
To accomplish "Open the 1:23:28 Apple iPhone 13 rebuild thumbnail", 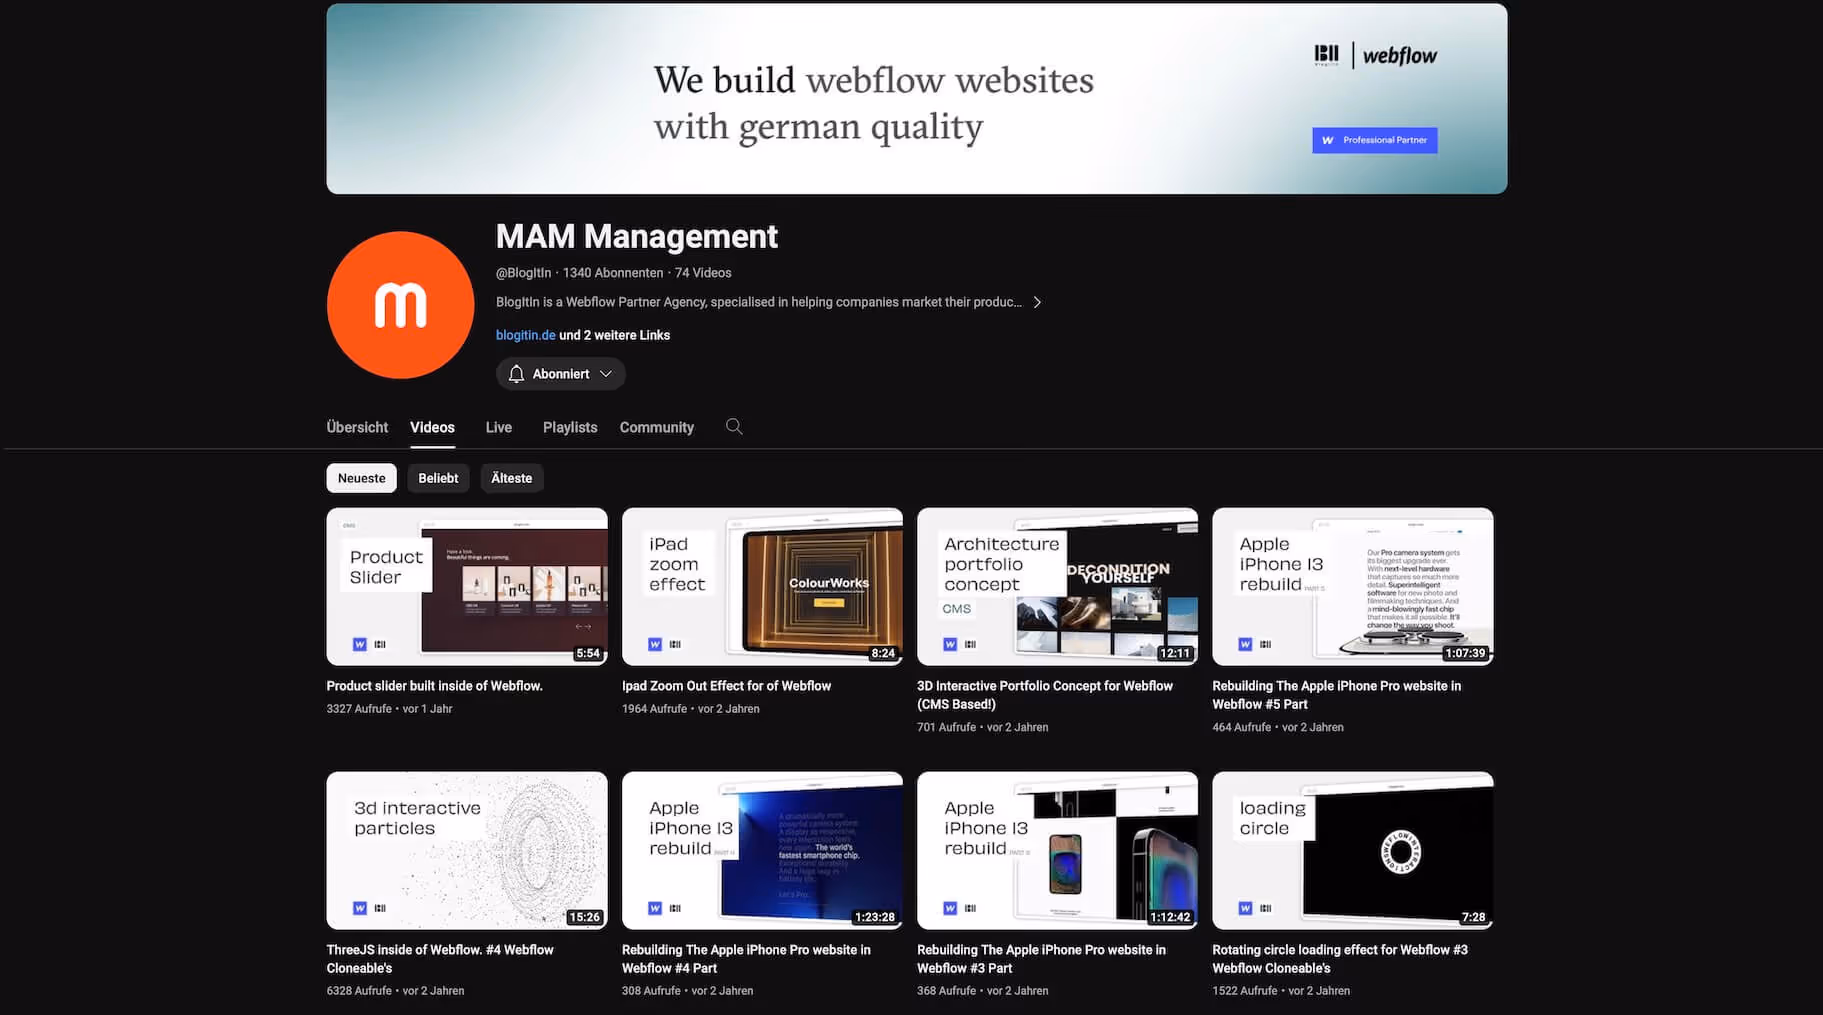I will pos(762,850).
